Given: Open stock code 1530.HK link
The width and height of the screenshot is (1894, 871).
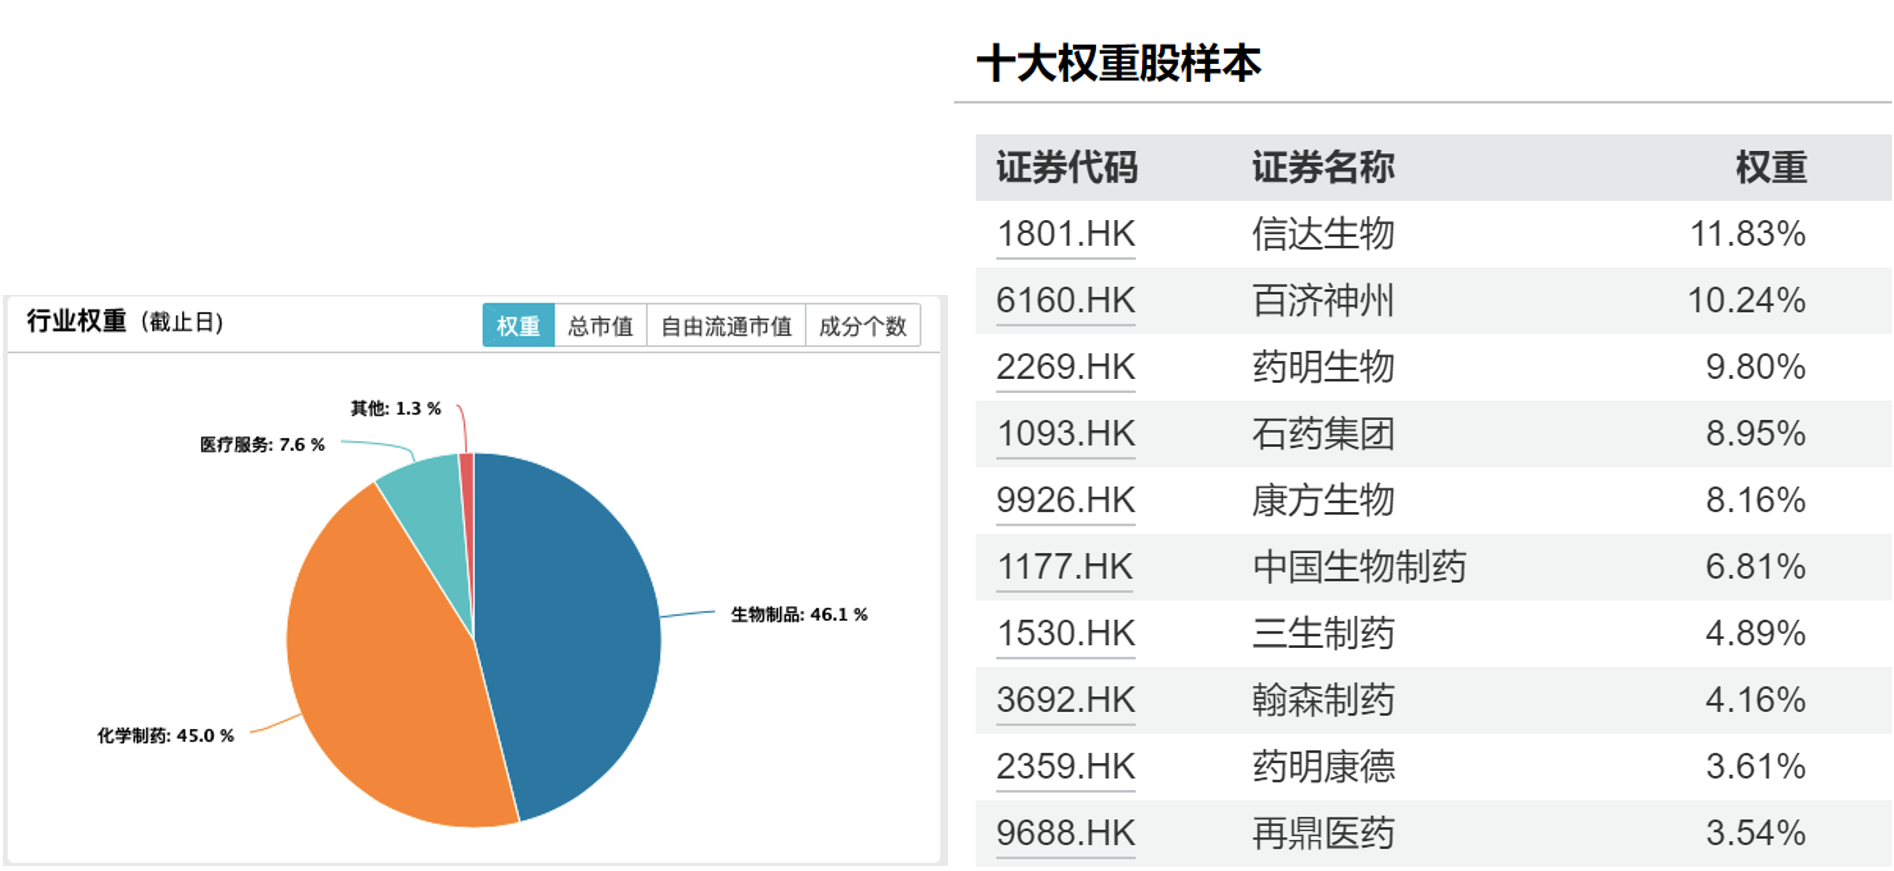Looking at the screenshot, I should click(1066, 633).
